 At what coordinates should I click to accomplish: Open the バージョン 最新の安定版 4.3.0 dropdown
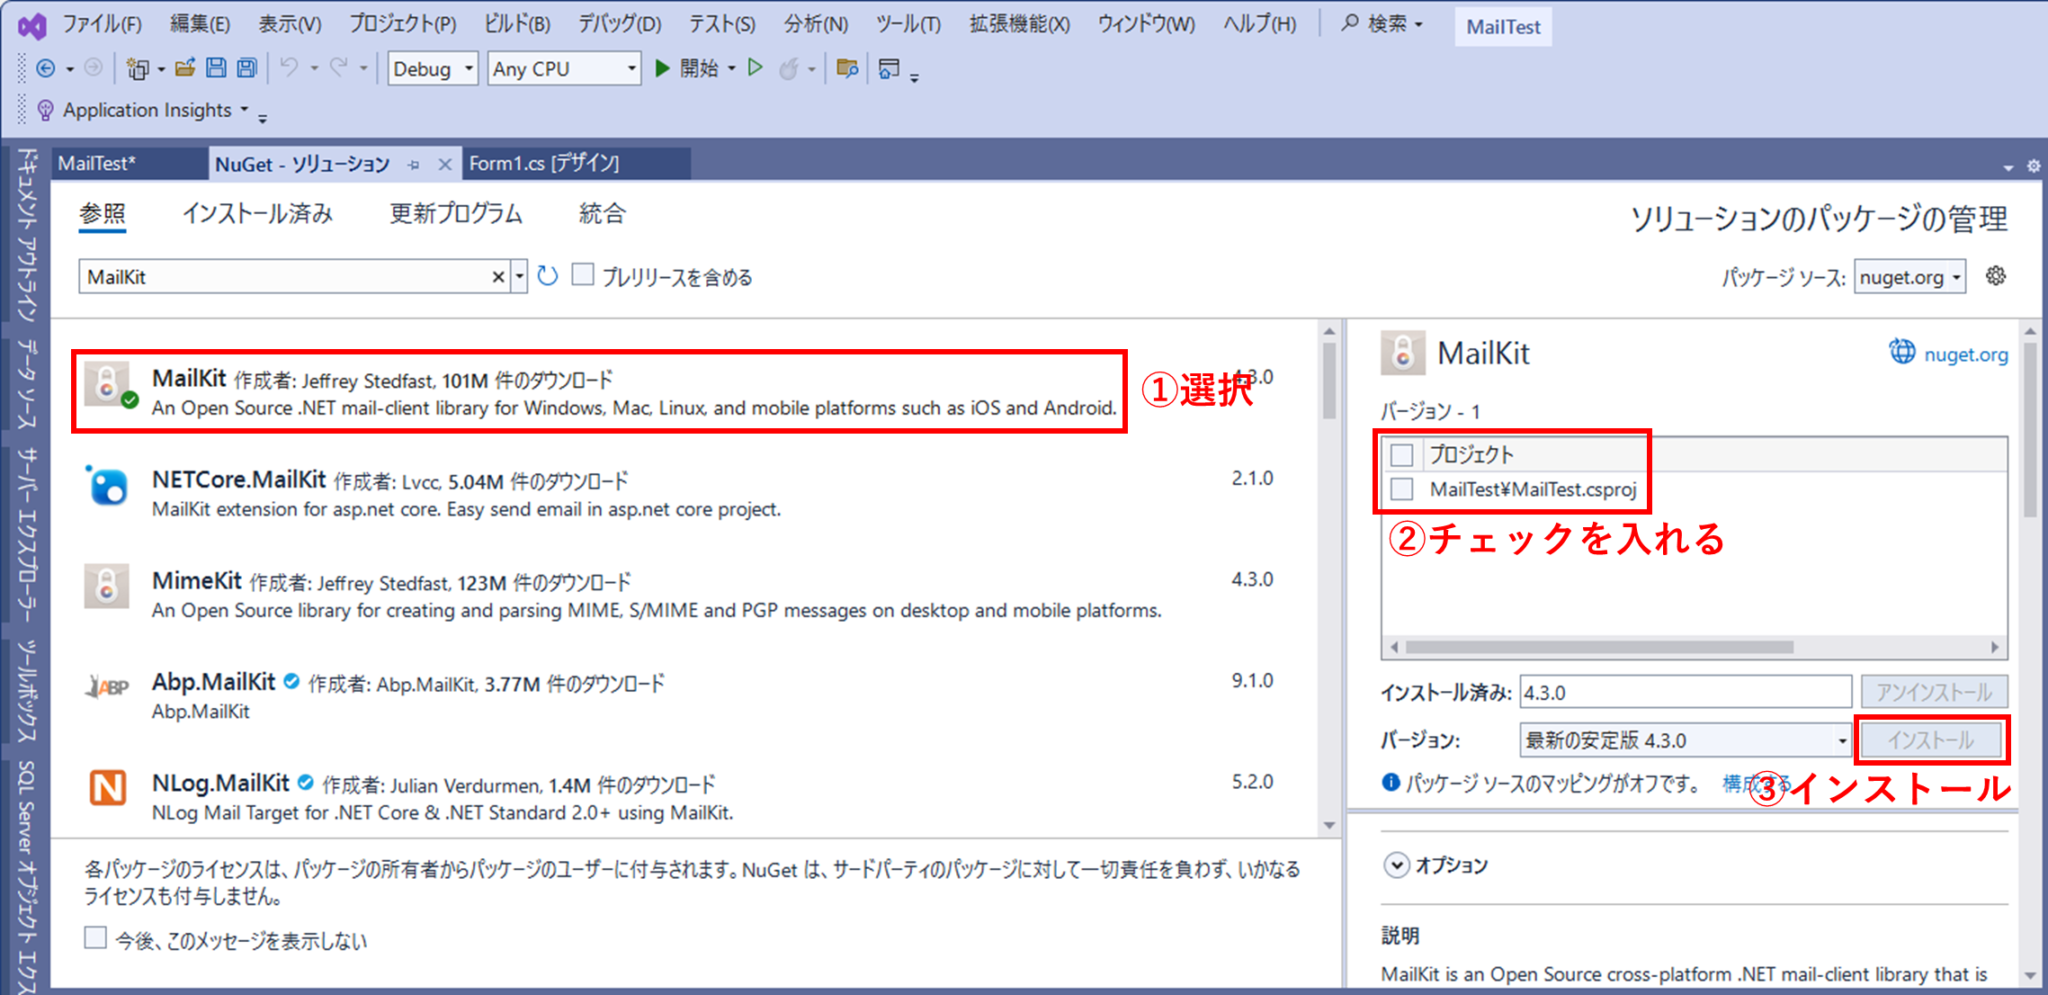(x=1685, y=740)
